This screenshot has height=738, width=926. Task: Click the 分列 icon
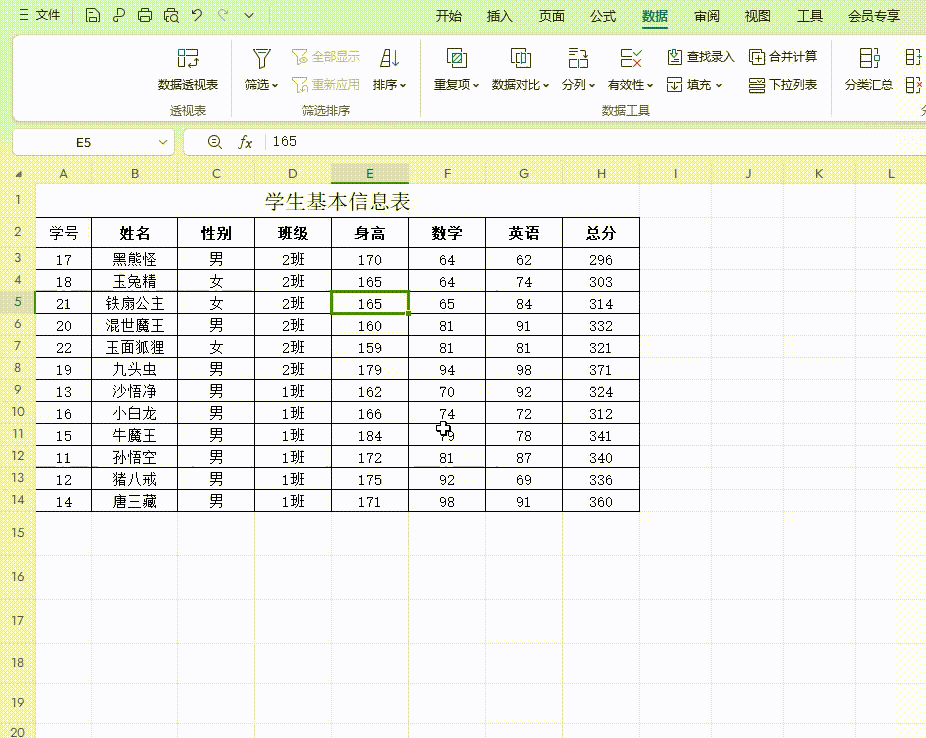(x=578, y=58)
